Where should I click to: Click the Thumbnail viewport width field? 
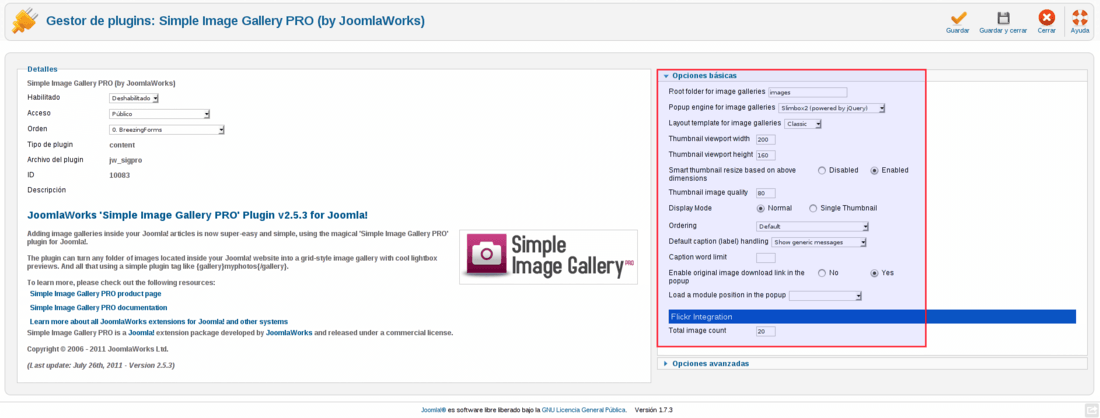766,140
